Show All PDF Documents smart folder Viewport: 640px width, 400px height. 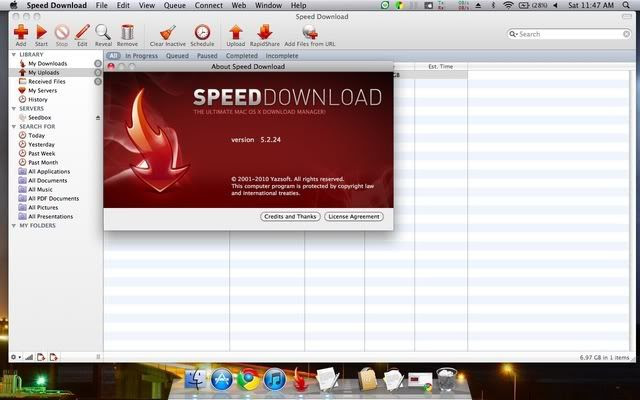point(53,198)
